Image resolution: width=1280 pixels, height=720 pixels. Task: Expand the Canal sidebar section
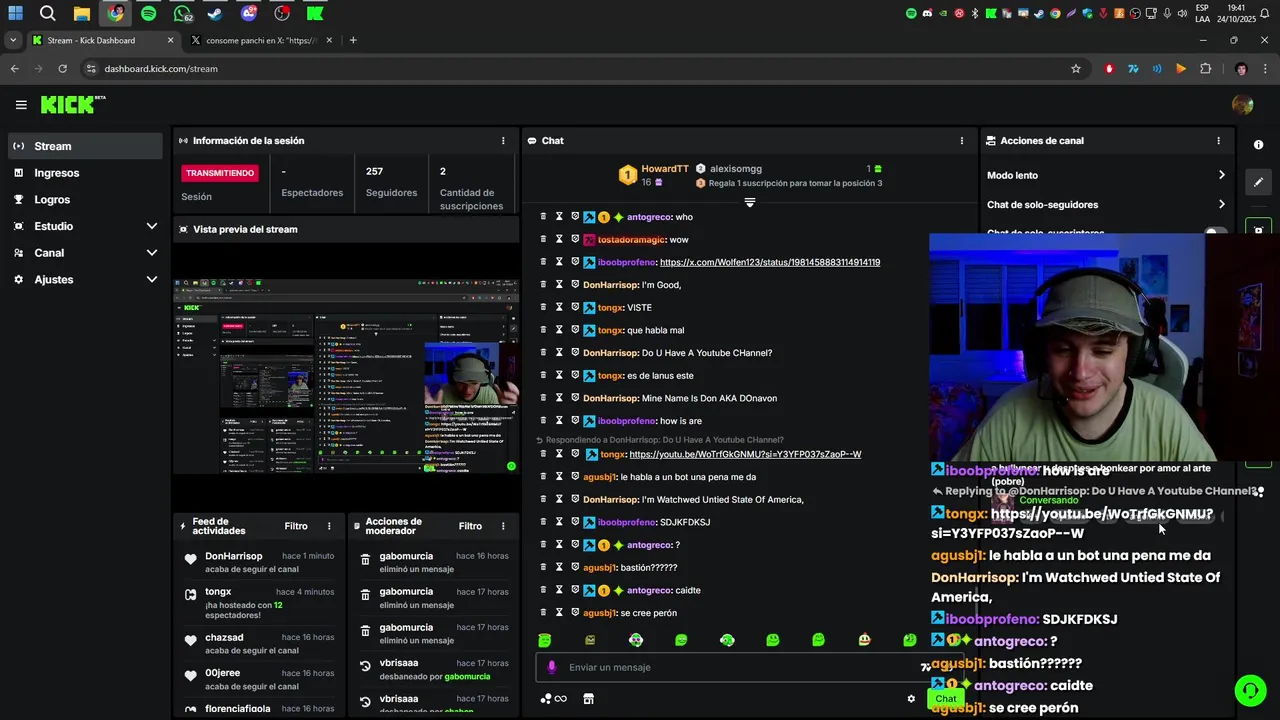[85, 253]
